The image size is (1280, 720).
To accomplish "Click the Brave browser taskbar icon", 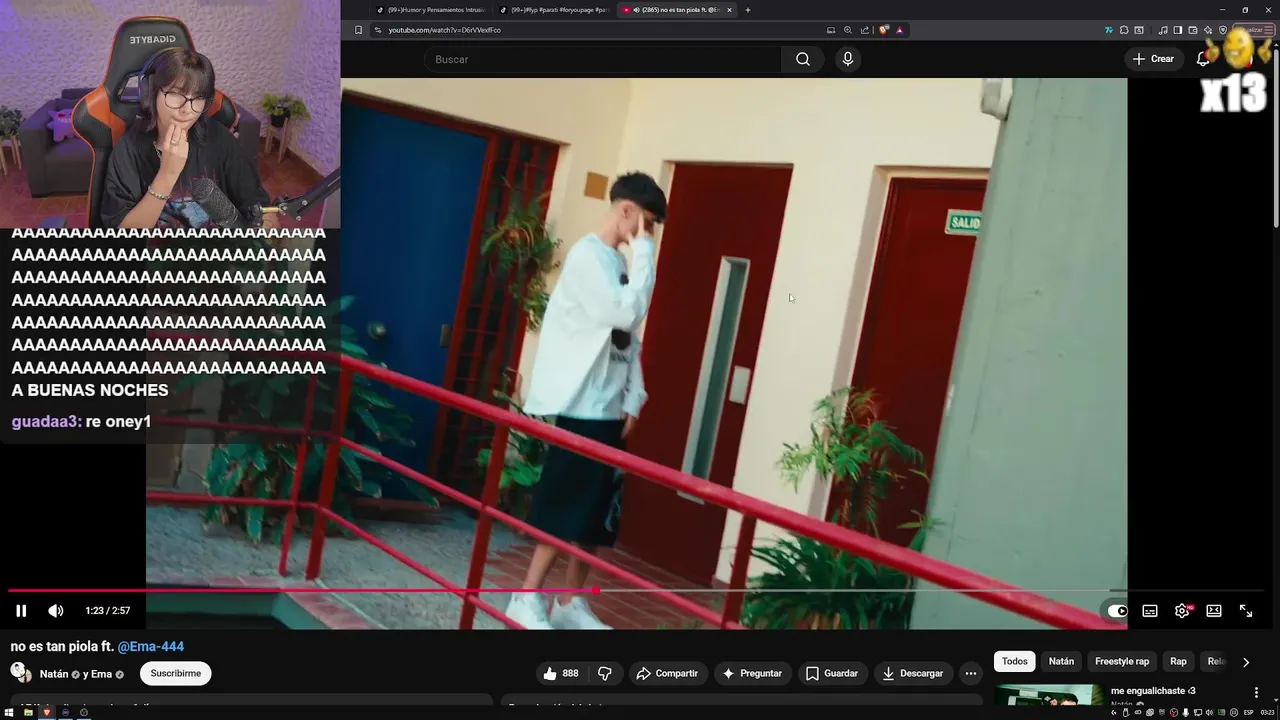I will (x=46, y=712).
